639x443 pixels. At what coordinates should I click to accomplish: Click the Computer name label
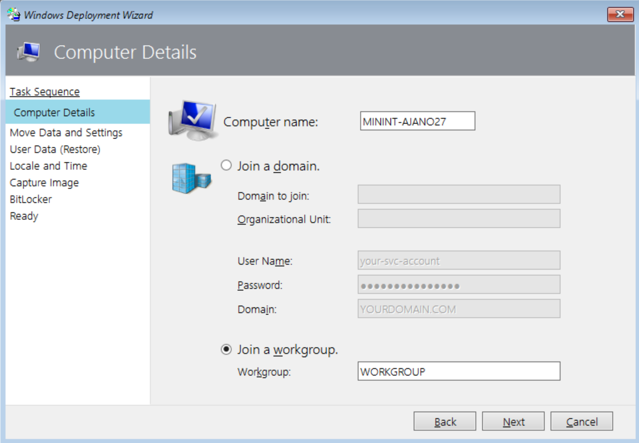(x=271, y=122)
